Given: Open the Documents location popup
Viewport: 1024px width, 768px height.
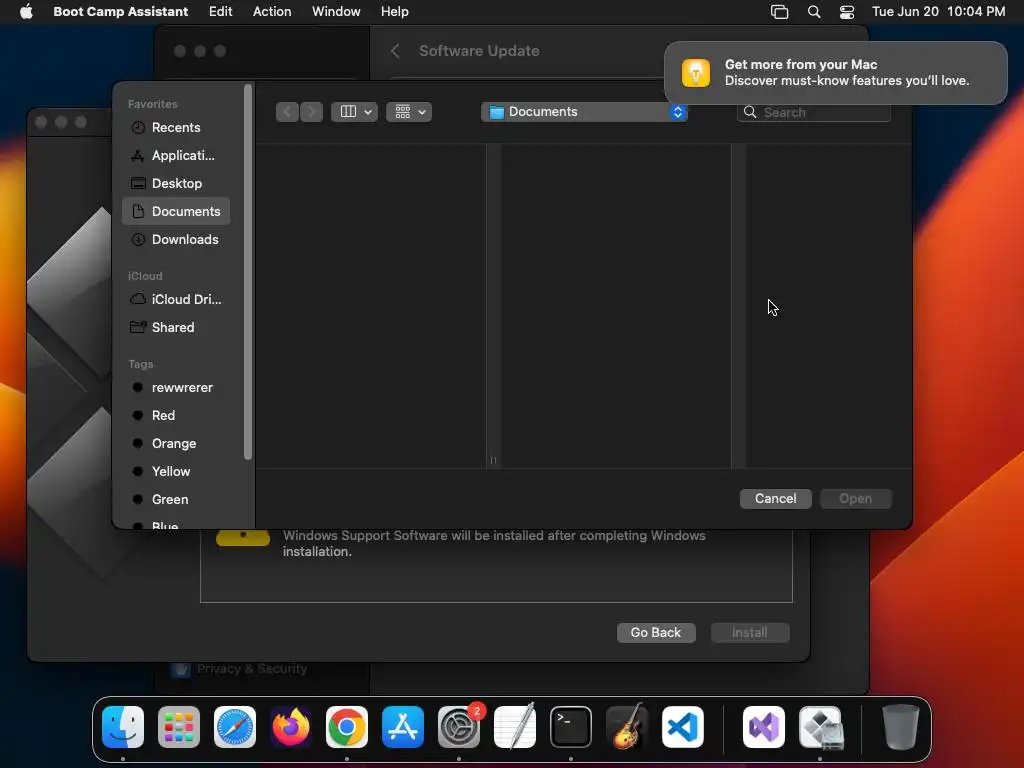Looking at the screenshot, I should (x=584, y=112).
